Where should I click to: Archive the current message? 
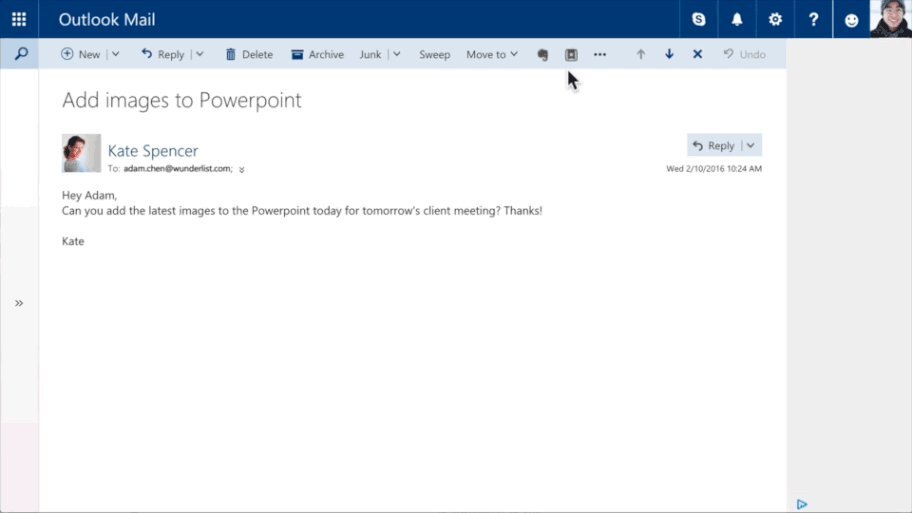(317, 55)
